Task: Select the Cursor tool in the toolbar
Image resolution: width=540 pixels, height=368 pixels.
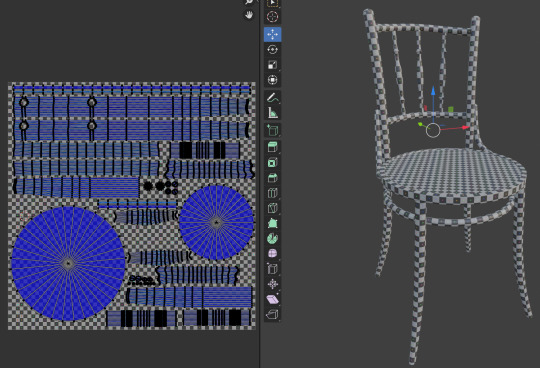Action: [x=272, y=17]
